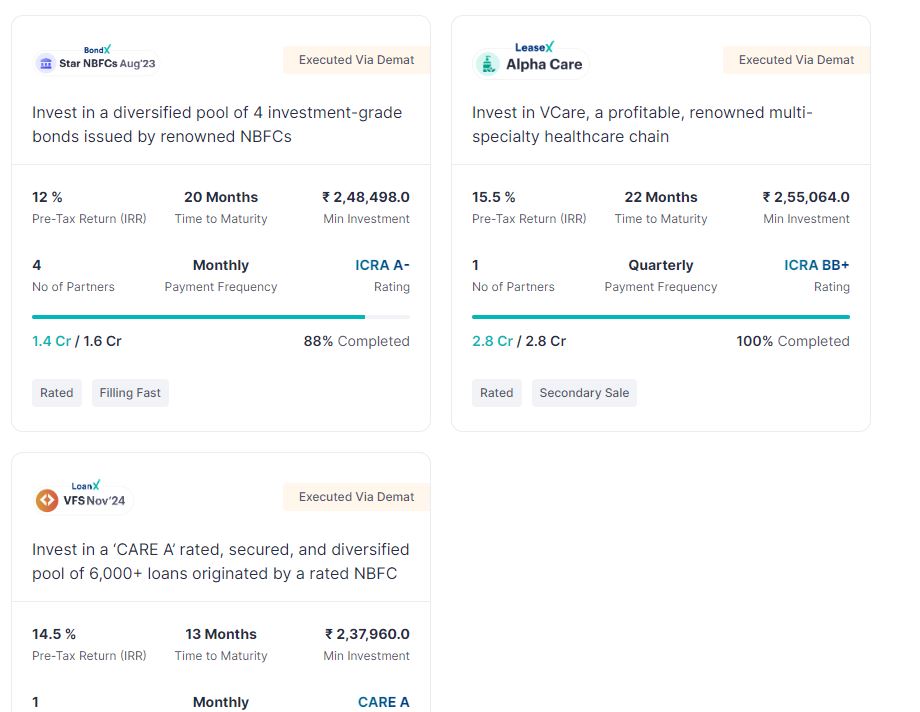The width and height of the screenshot is (920, 712).
Task: Click the Star NBFCs diversified bonds description
Action: coord(217,124)
